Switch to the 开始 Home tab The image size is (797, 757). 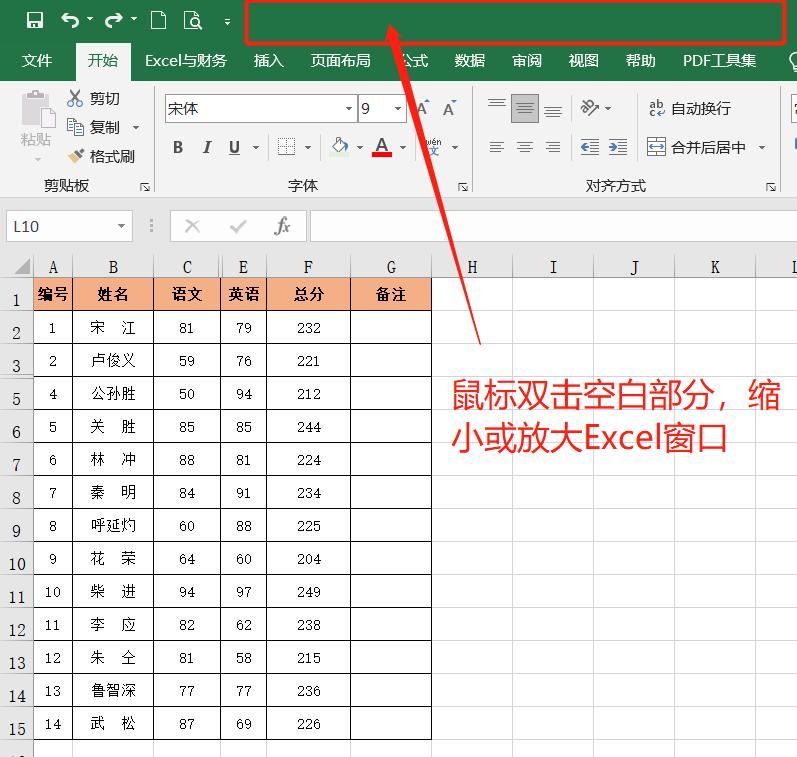103,60
